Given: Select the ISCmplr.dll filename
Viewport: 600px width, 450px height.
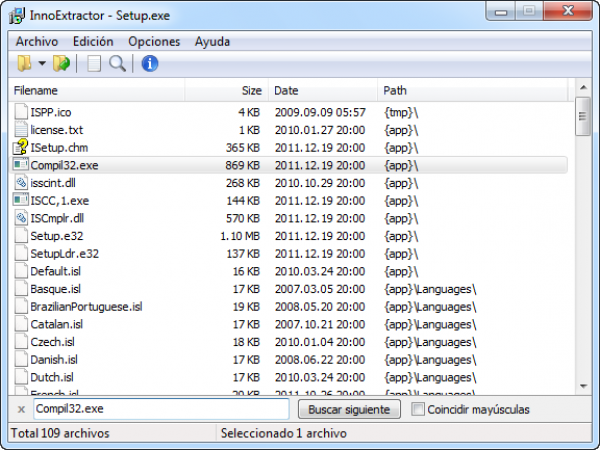Looking at the screenshot, I should click(x=57, y=218).
